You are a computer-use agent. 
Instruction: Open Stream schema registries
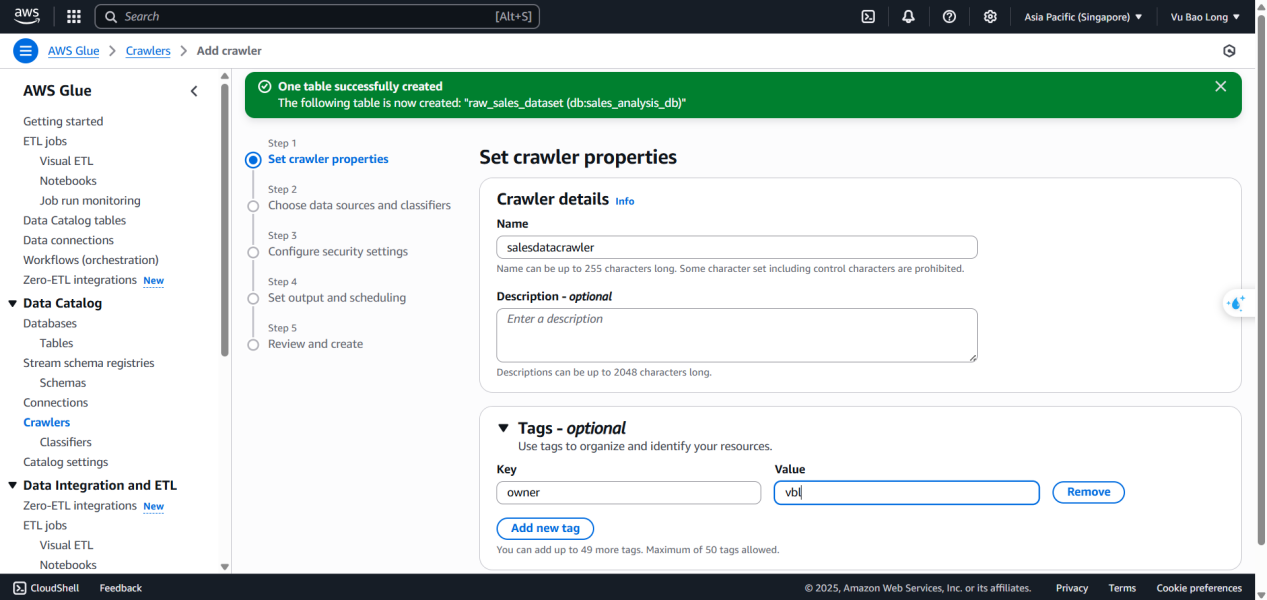pyautogui.click(x=89, y=363)
